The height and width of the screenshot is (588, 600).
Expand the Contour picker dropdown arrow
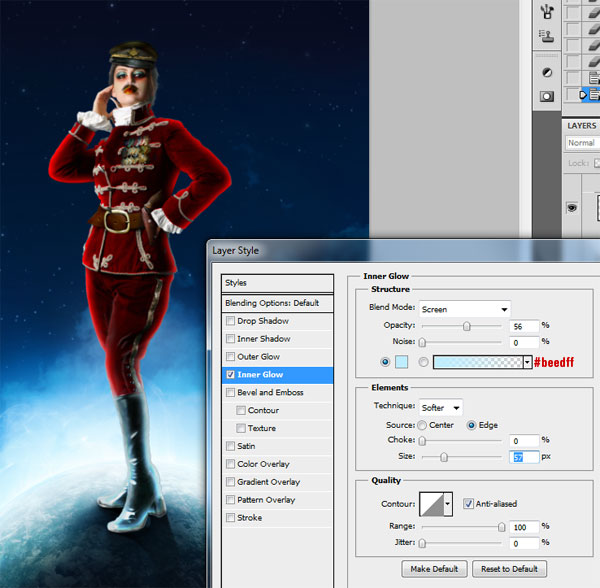click(448, 504)
